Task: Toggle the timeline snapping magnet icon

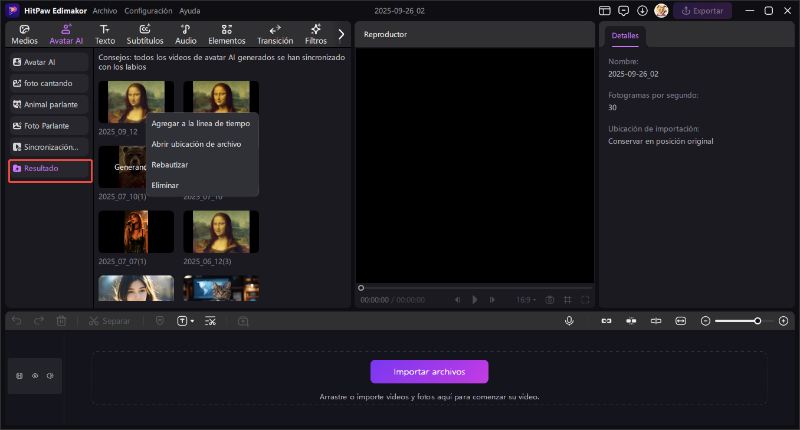Action: tap(631, 321)
